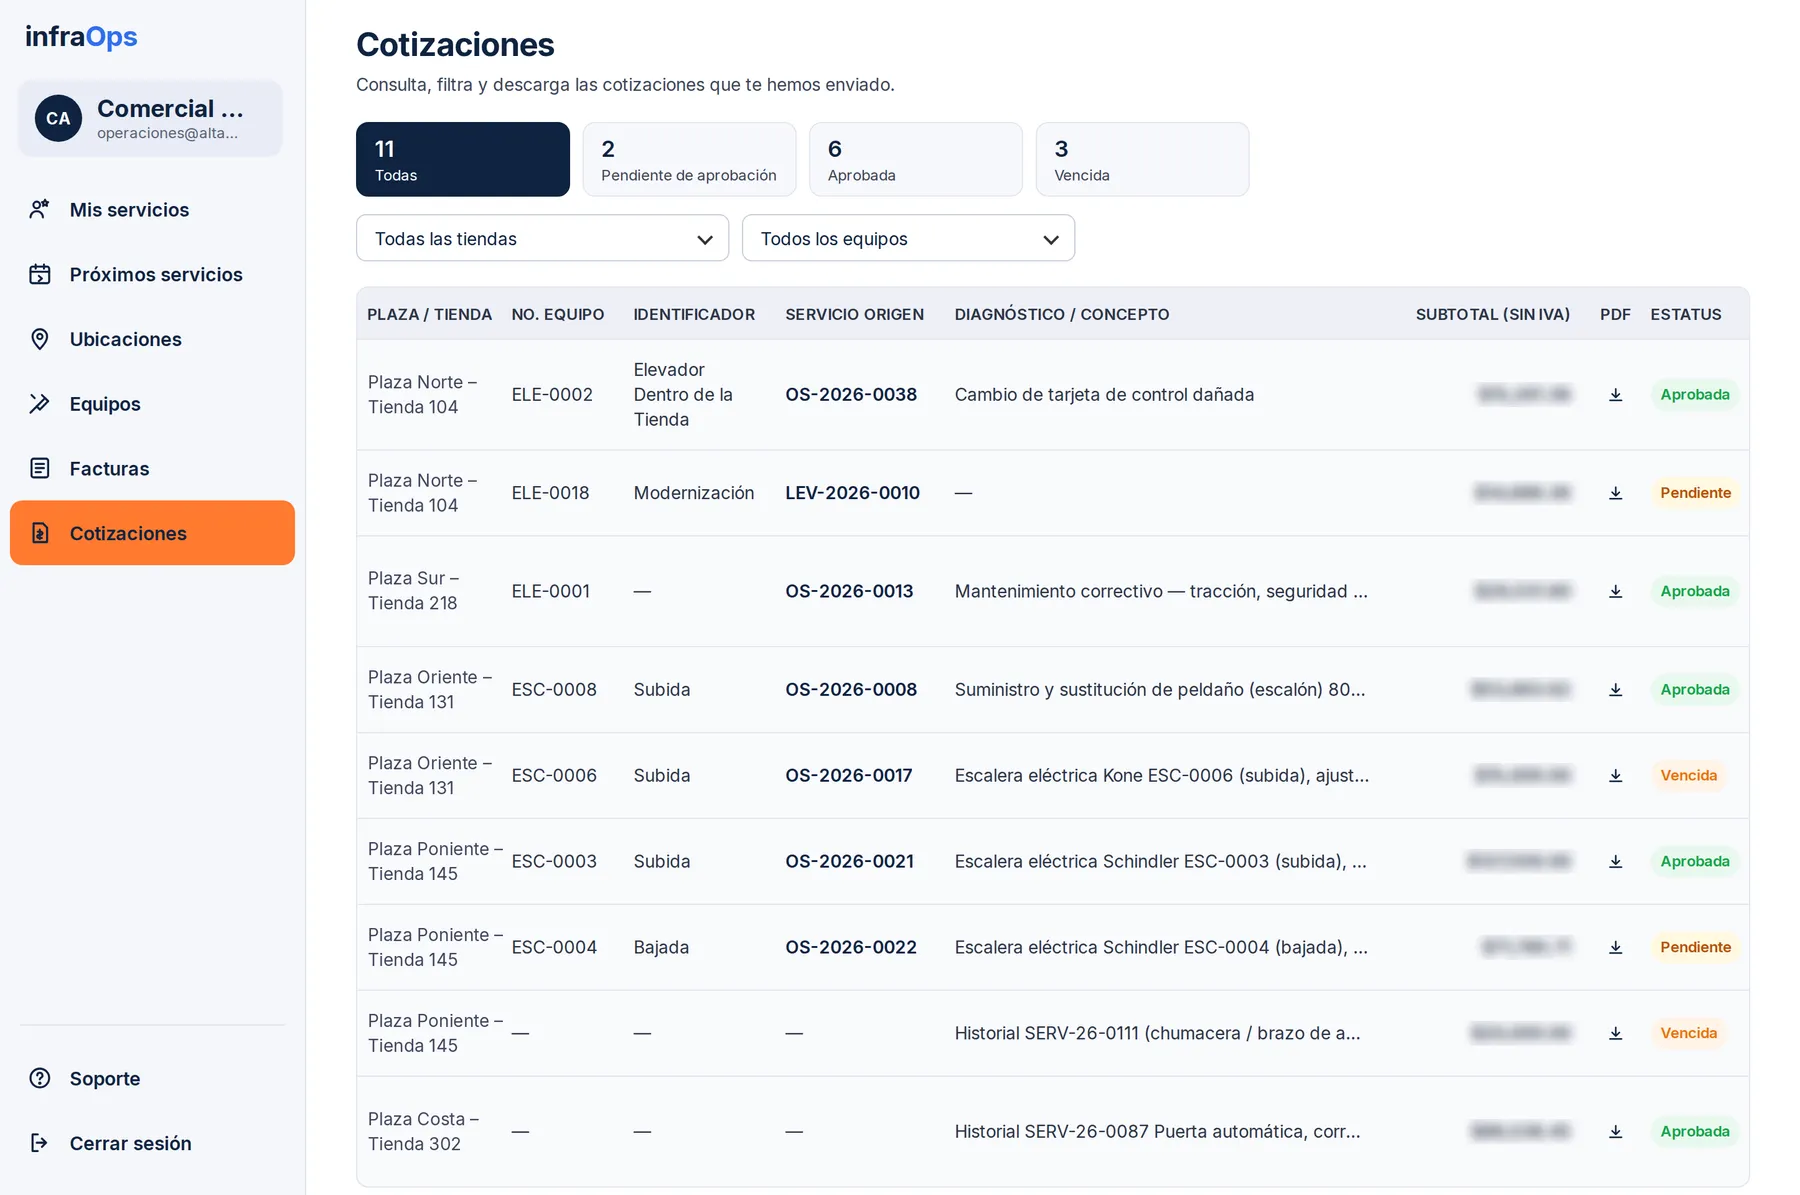Download PDF for OS-2026-0013 quote

[x=1615, y=591]
